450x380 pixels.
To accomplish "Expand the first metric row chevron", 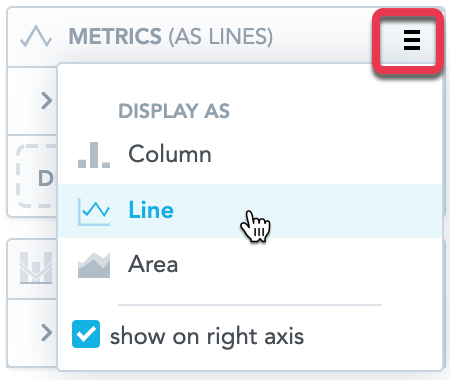I will point(47,101).
